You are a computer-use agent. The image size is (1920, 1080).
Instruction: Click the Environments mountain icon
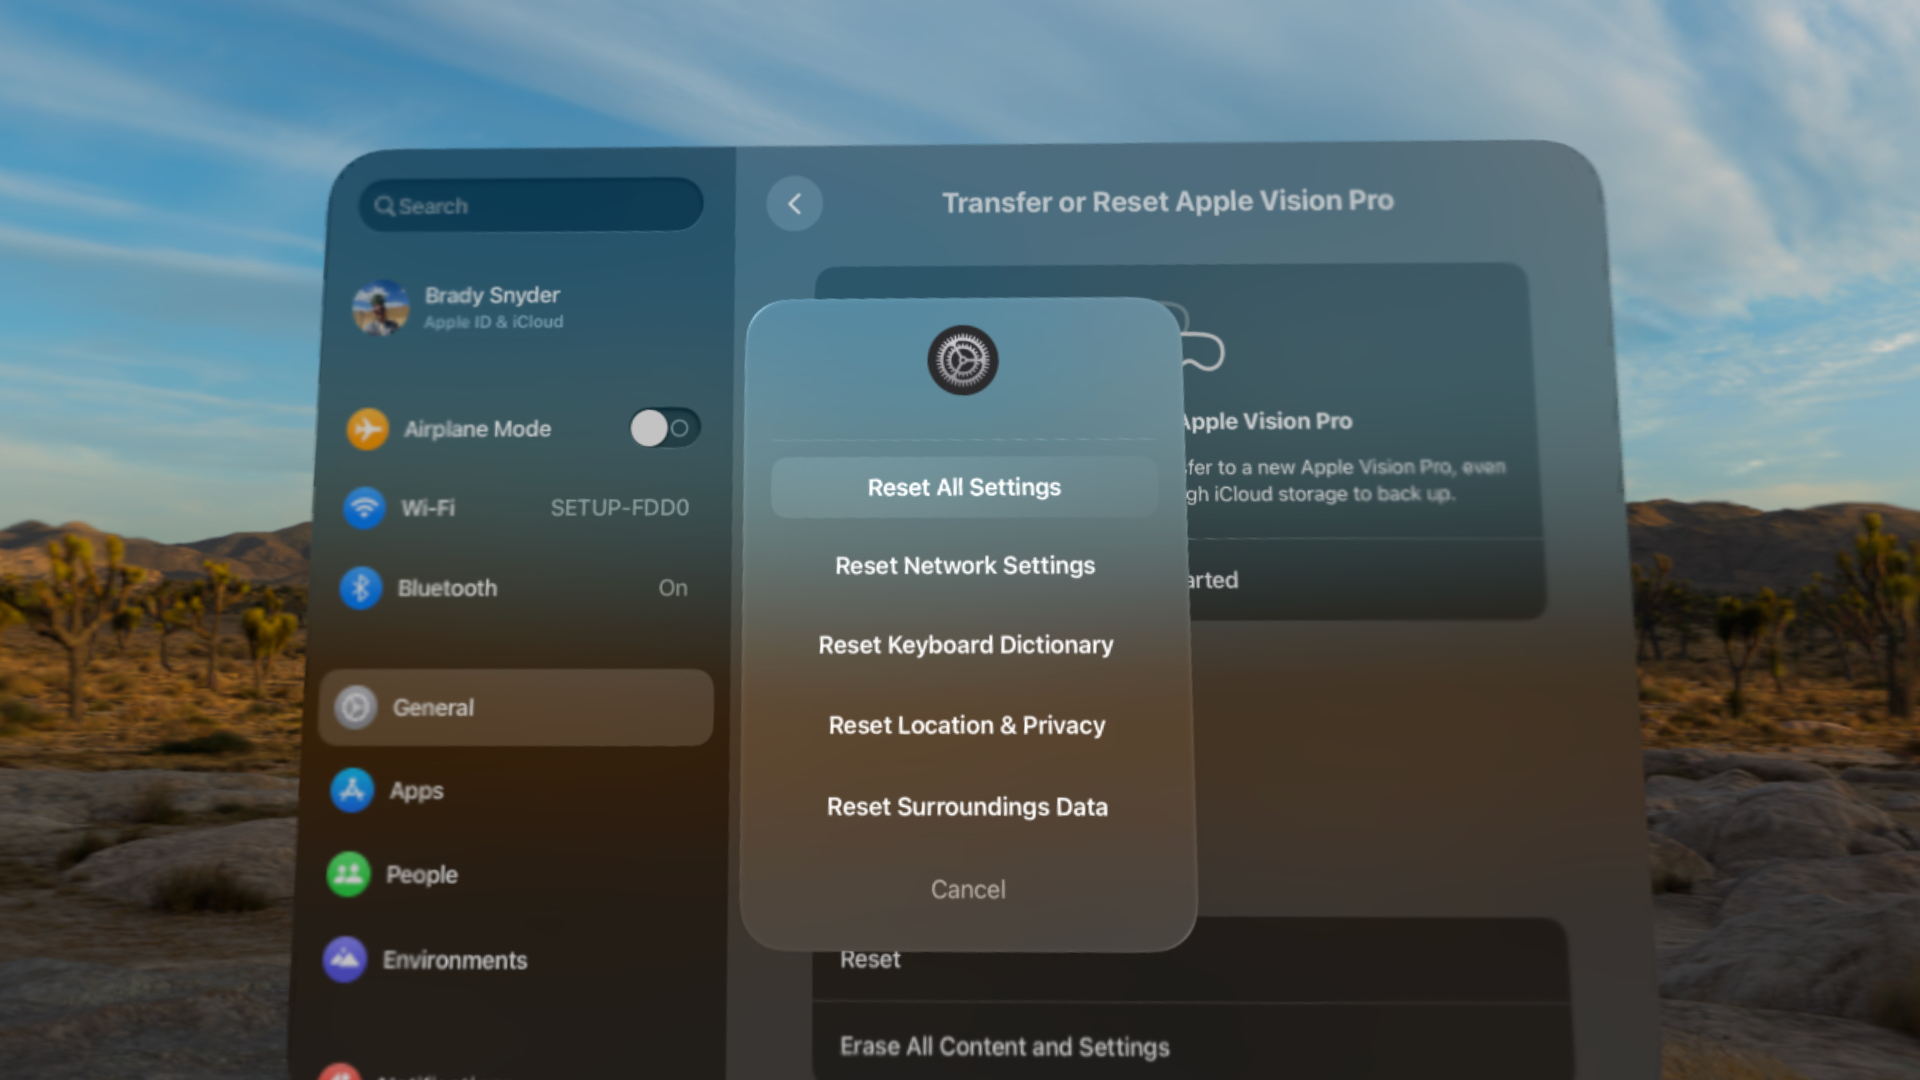coord(345,960)
